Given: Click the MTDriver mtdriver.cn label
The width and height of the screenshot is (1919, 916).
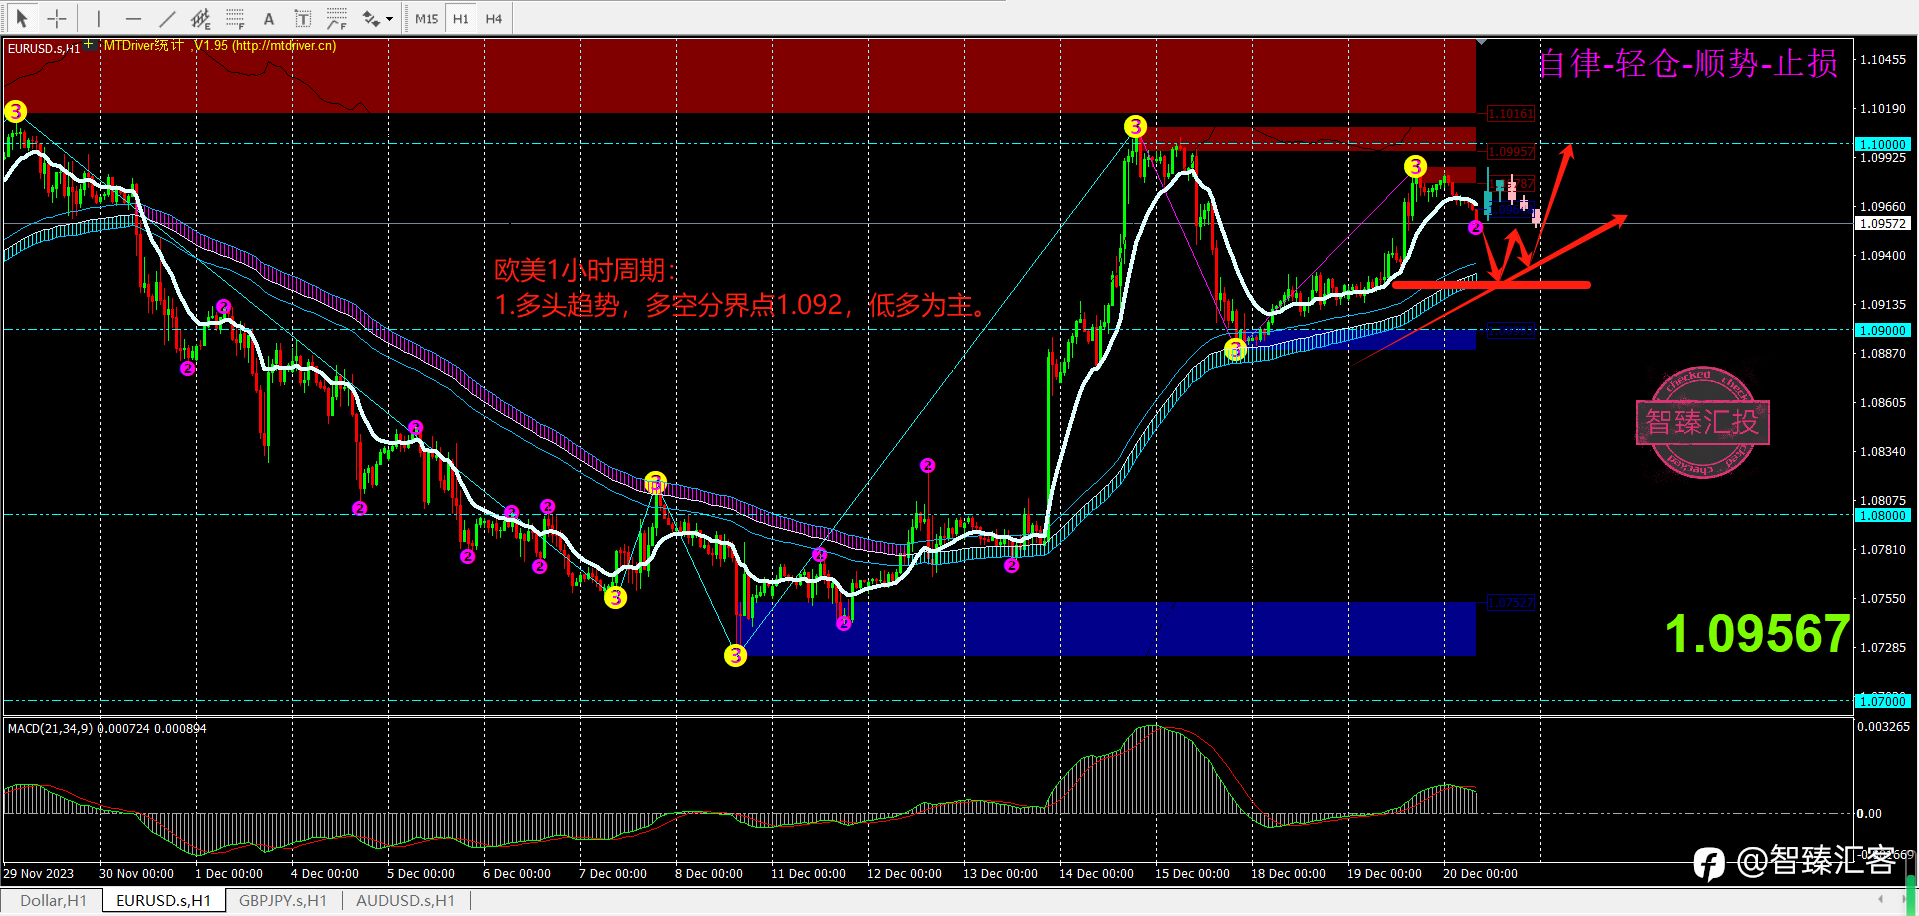Looking at the screenshot, I should 220,45.
